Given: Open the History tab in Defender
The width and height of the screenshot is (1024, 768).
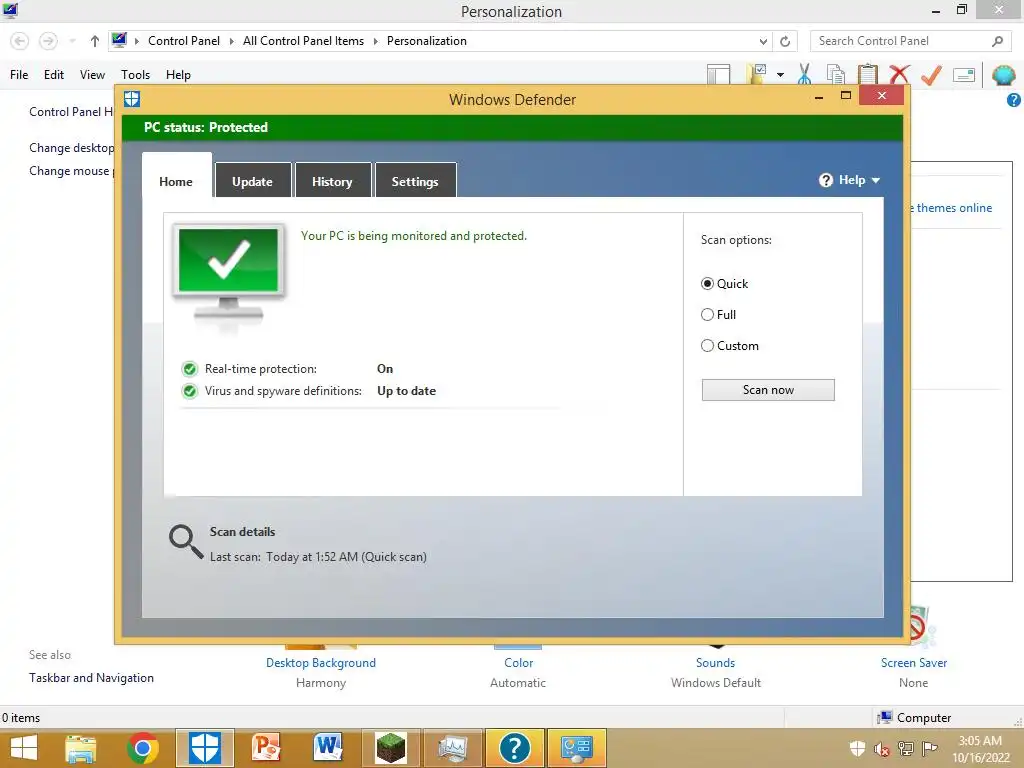Looking at the screenshot, I should [x=332, y=181].
